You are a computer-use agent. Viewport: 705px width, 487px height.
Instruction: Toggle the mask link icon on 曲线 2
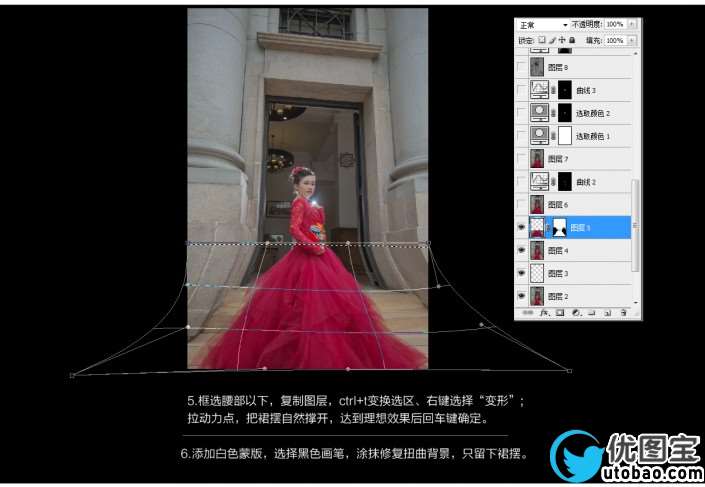[x=553, y=182]
